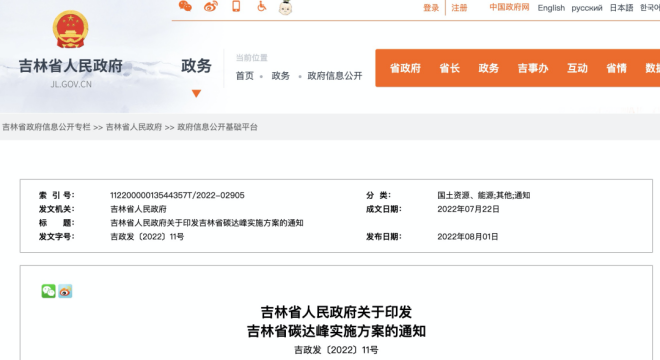
Task: Open the WeChat icon in top bar
Action: click(185, 6)
